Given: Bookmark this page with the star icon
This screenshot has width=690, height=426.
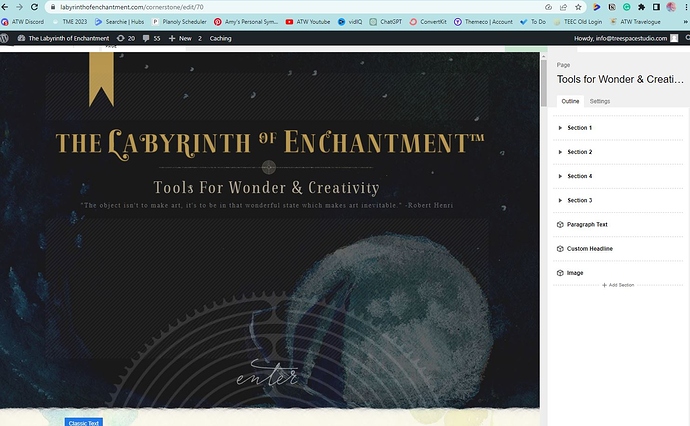Looking at the screenshot, I should pyautogui.click(x=578, y=7).
